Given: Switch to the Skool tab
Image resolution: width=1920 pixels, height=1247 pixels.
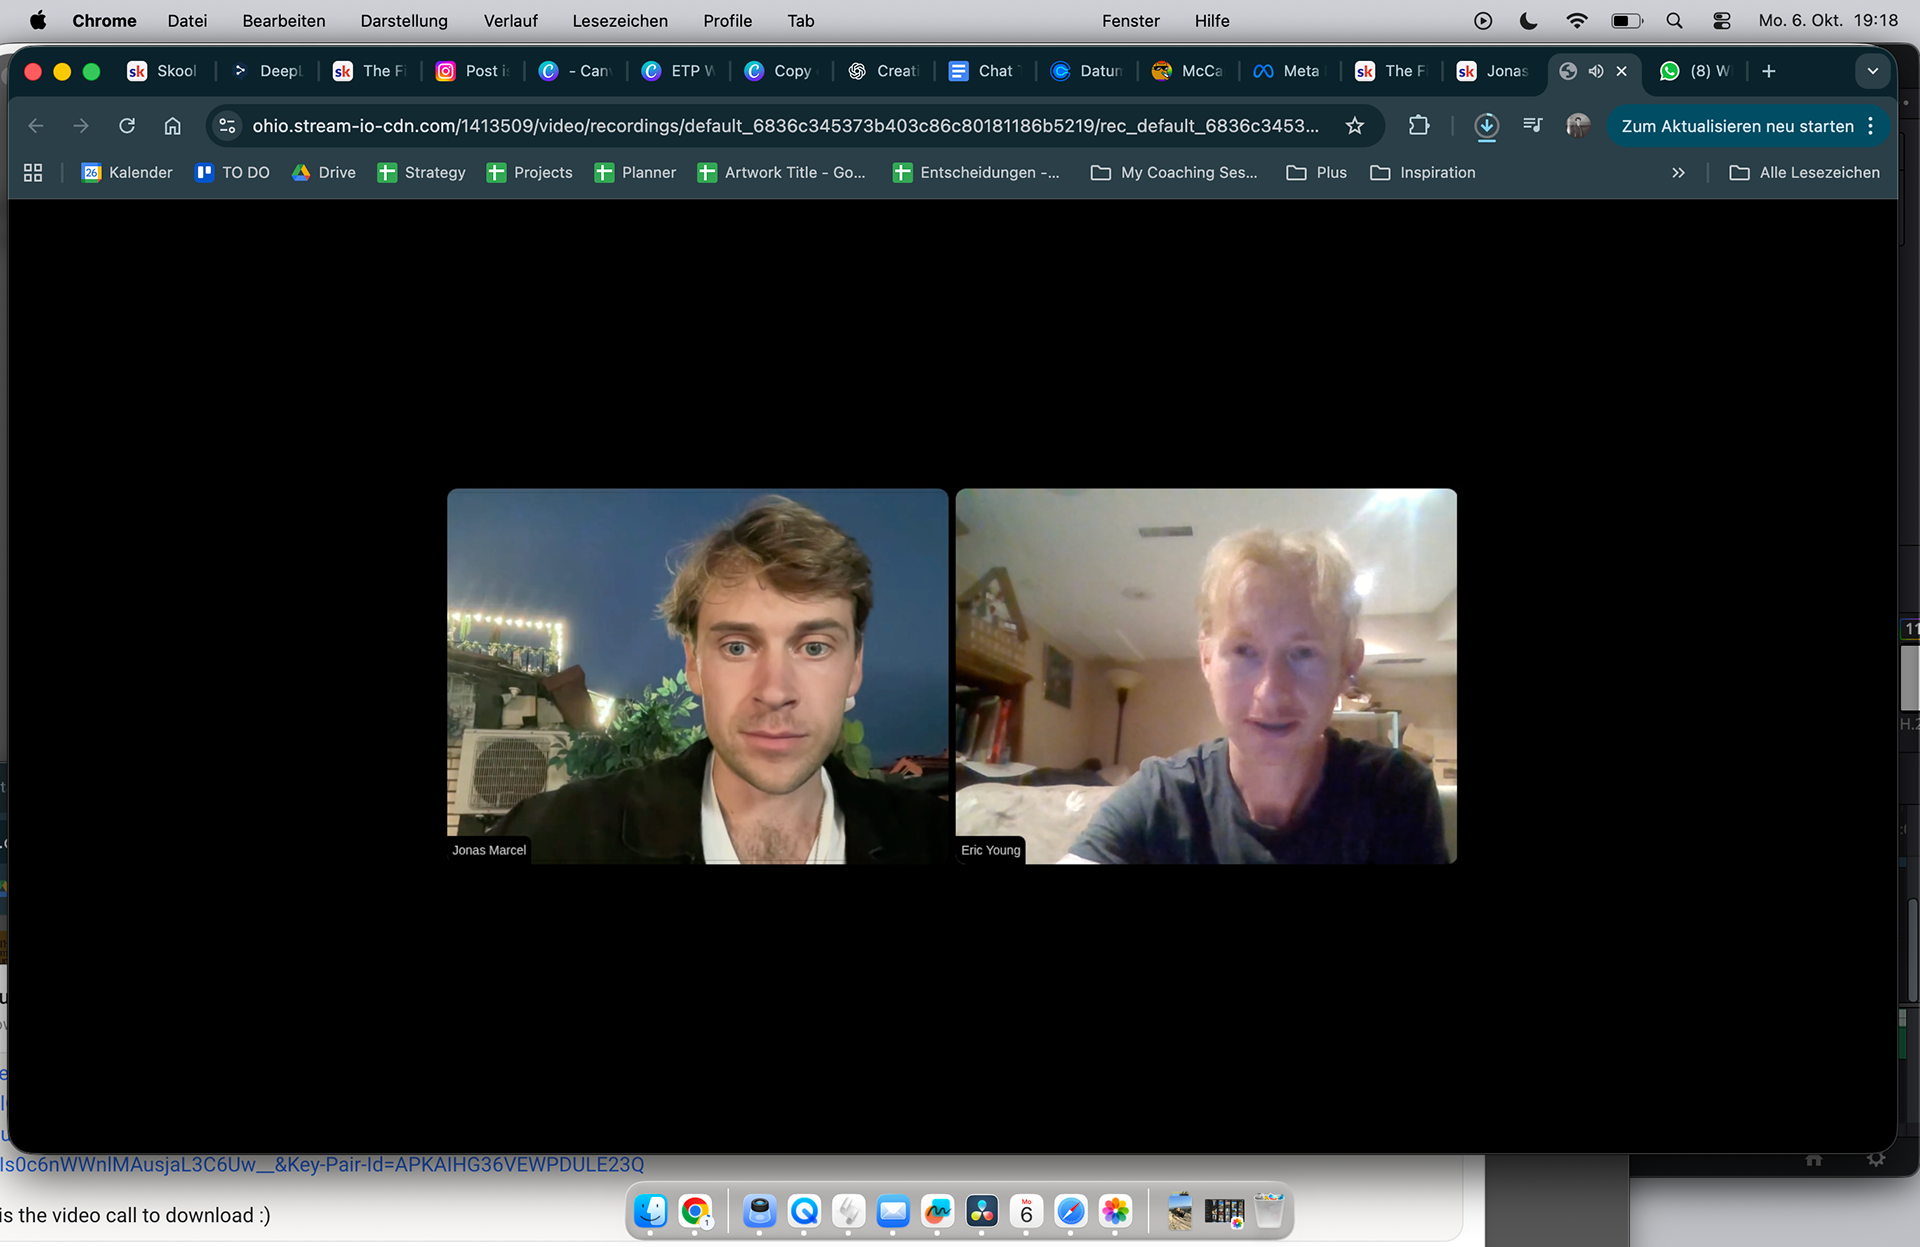Looking at the screenshot, I should (x=162, y=71).
